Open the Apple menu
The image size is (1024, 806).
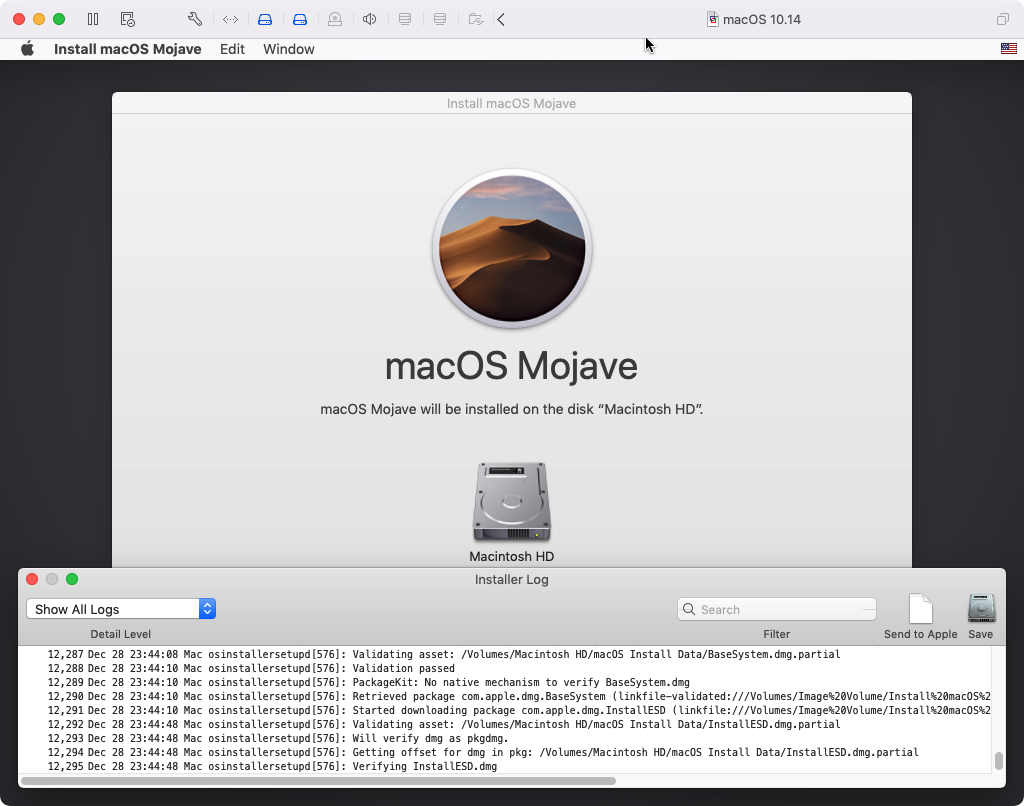(27, 49)
